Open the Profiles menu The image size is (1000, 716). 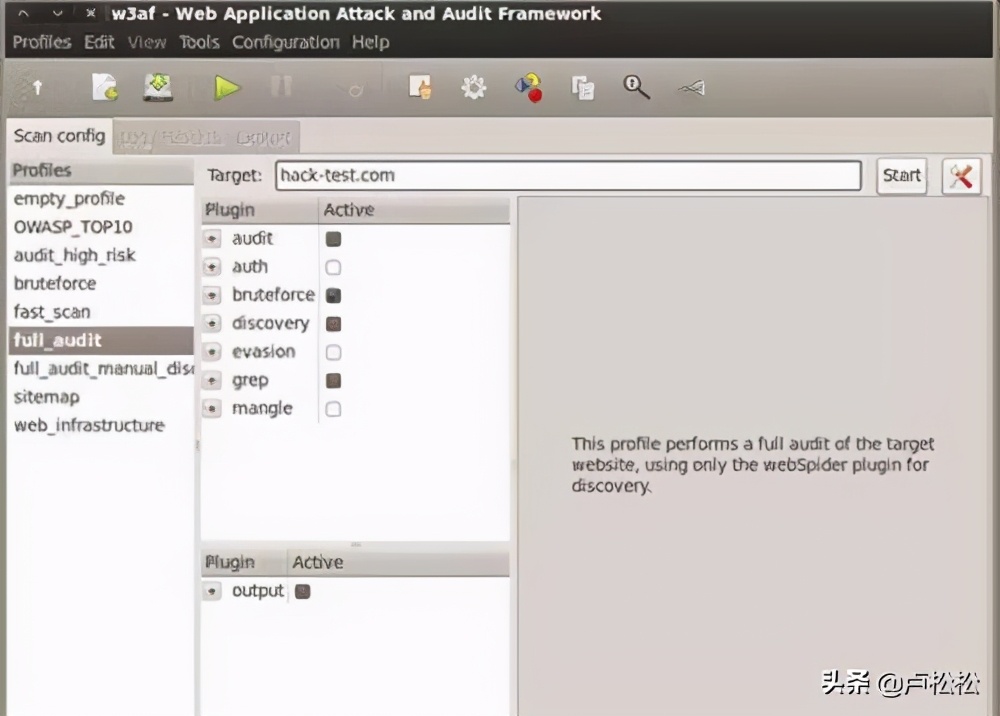42,42
